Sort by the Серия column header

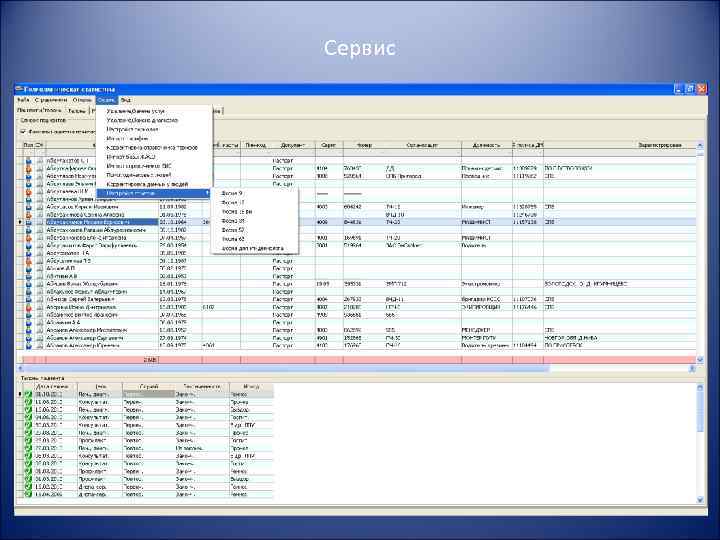329,145
